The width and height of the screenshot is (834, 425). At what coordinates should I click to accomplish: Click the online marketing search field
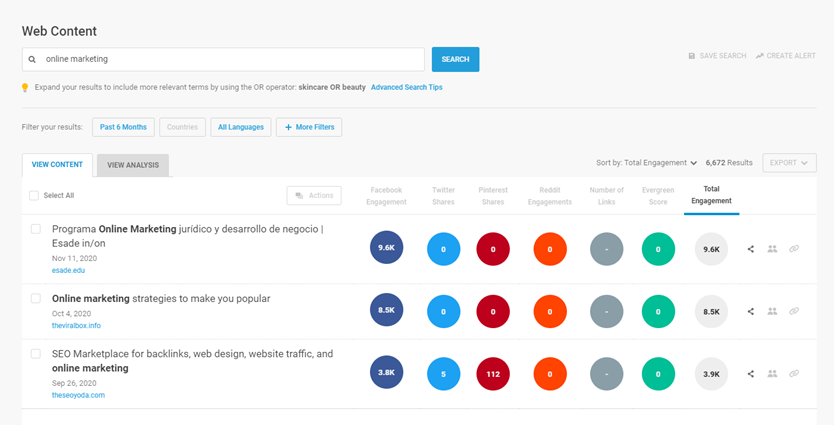[223, 59]
